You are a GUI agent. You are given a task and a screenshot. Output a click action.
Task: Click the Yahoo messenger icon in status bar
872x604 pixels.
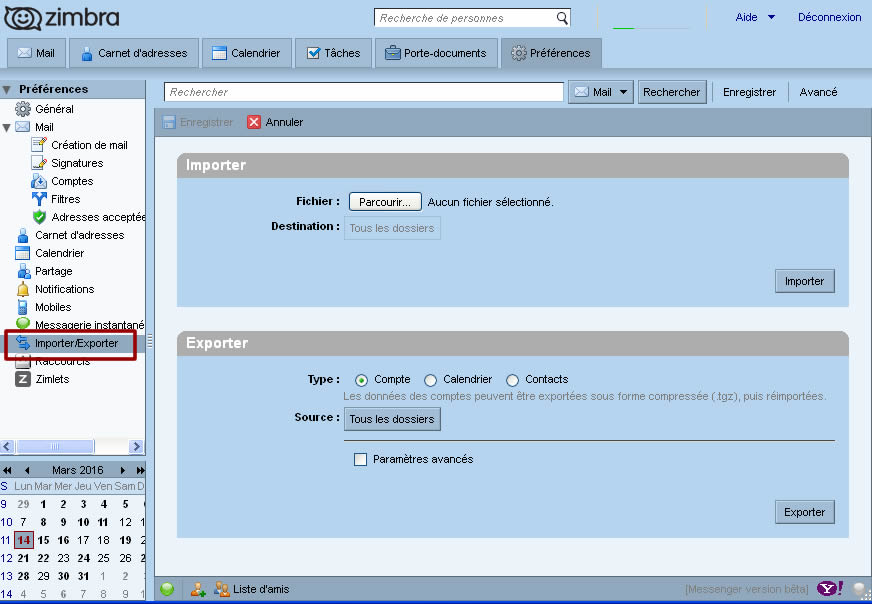[830, 589]
